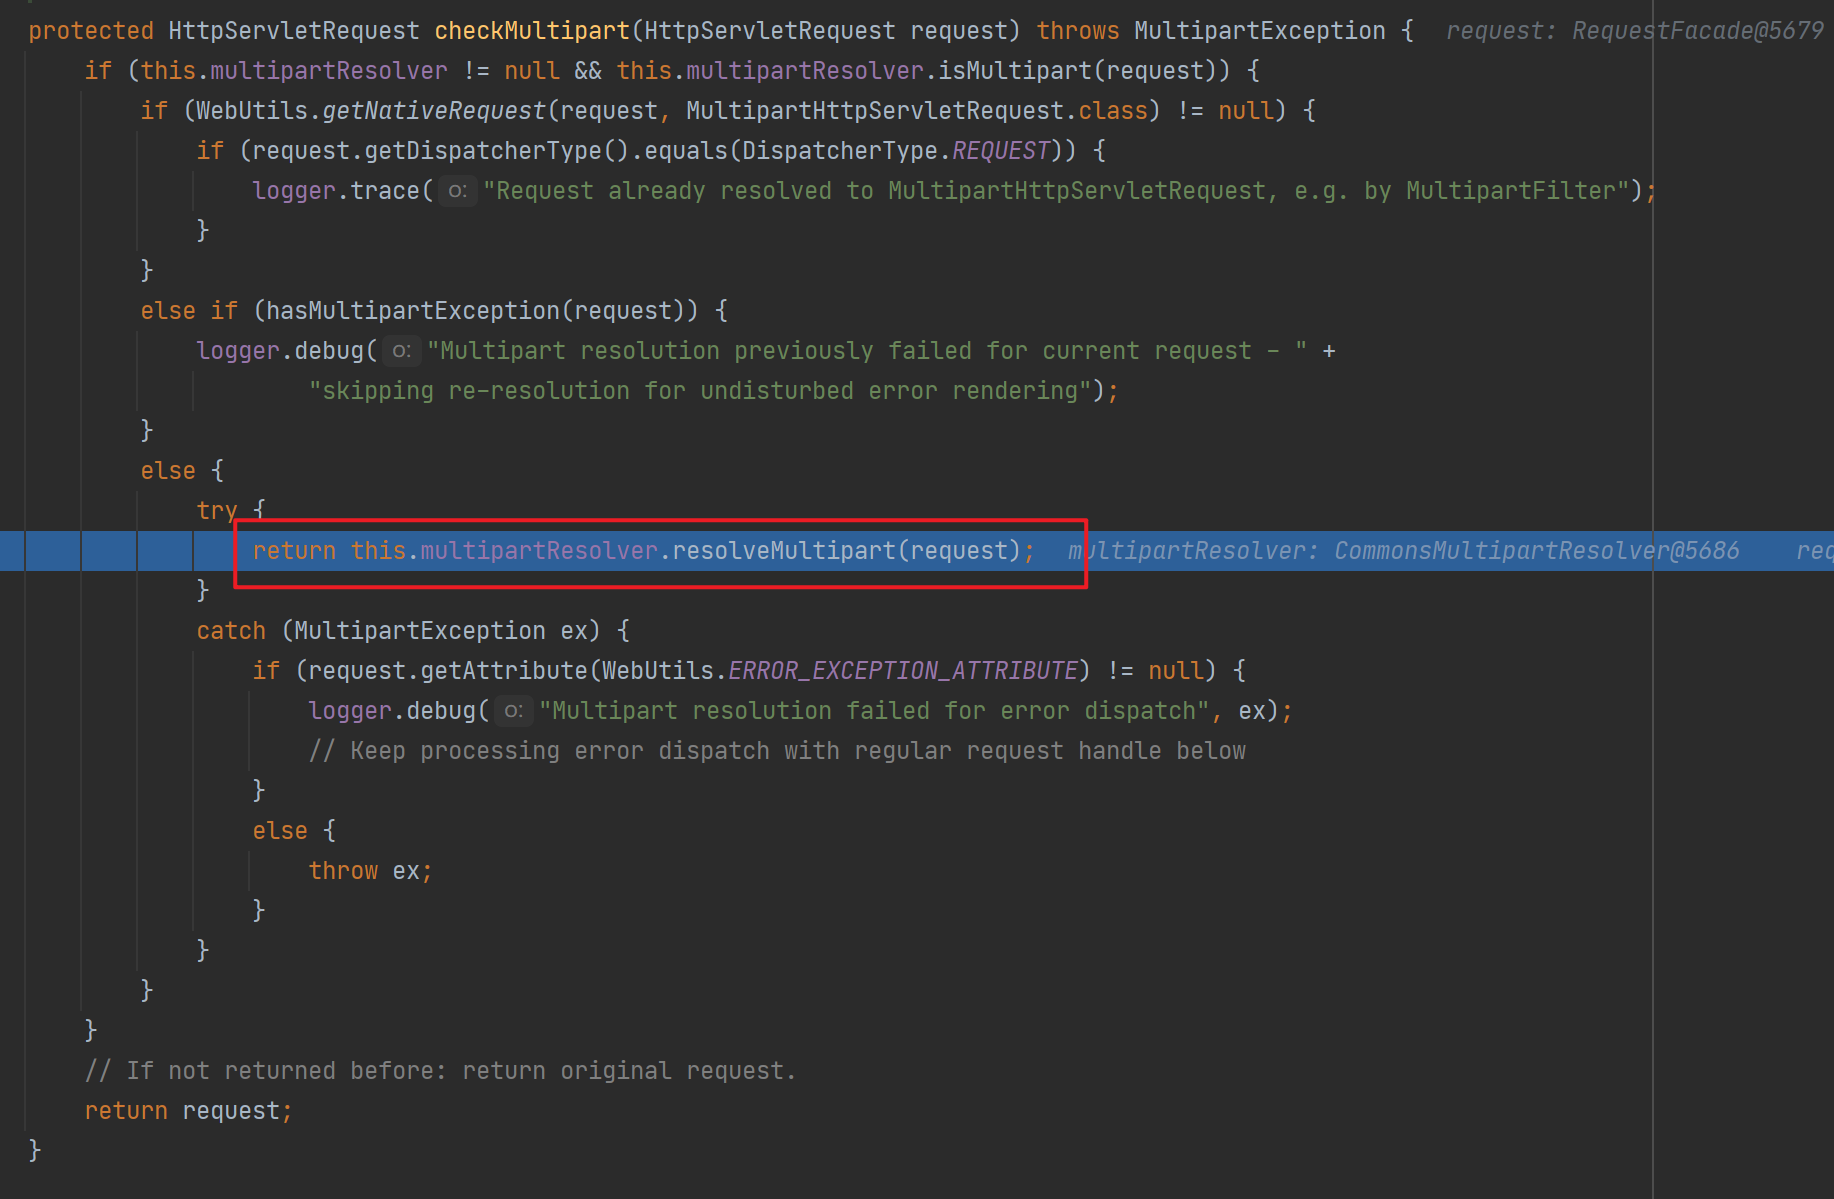Click MultipartException in the throws clause
The height and width of the screenshot is (1199, 1834).
pyautogui.click(x=1259, y=31)
